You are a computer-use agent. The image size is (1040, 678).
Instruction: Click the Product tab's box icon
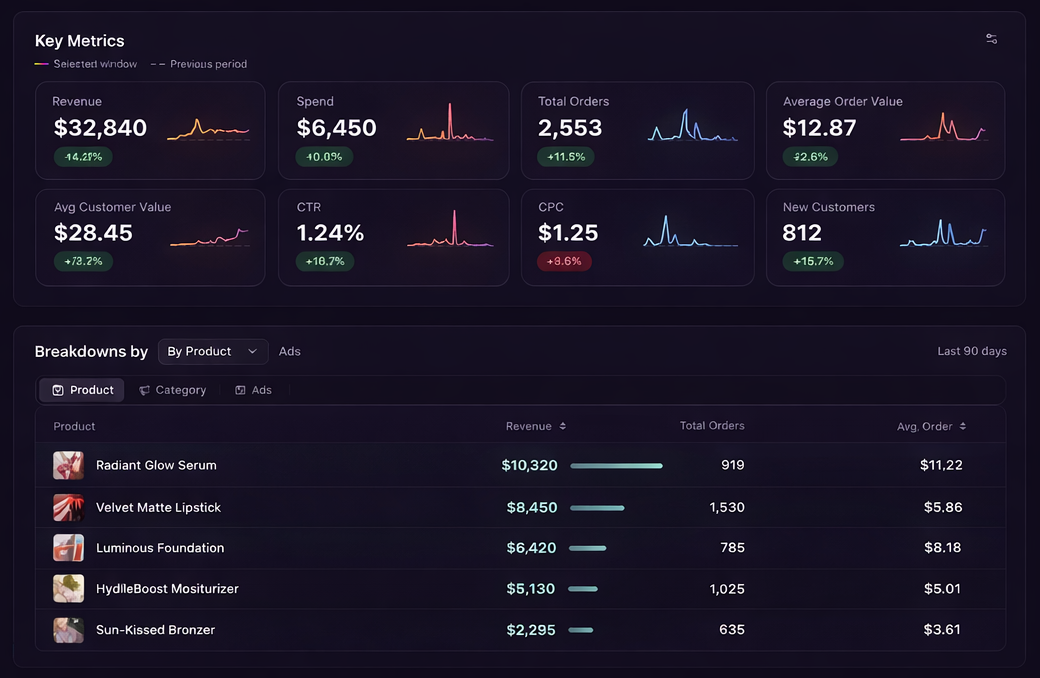58,389
